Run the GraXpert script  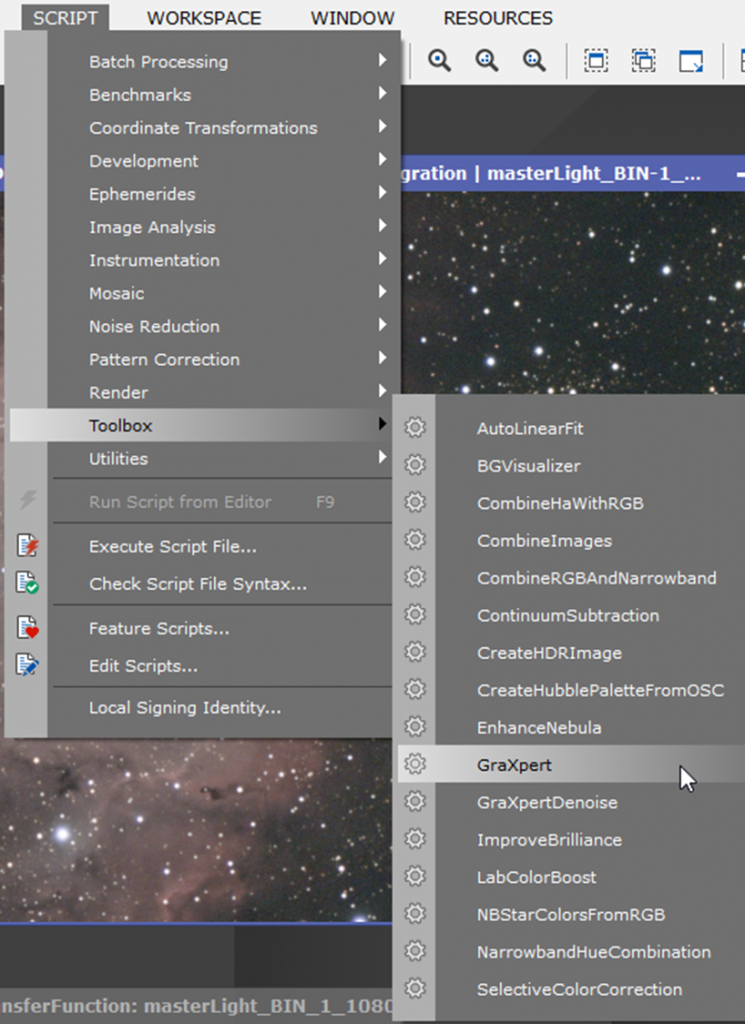514,765
